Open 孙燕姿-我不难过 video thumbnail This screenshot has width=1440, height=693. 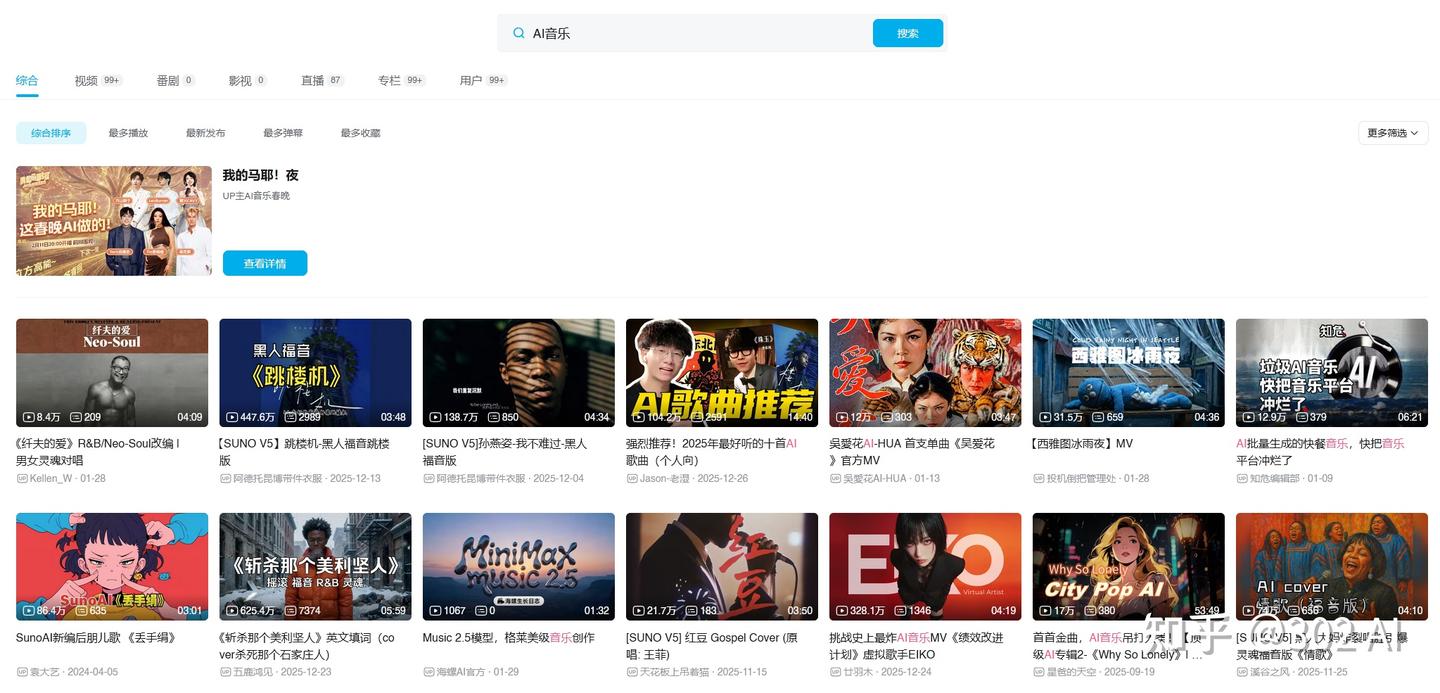(x=519, y=373)
